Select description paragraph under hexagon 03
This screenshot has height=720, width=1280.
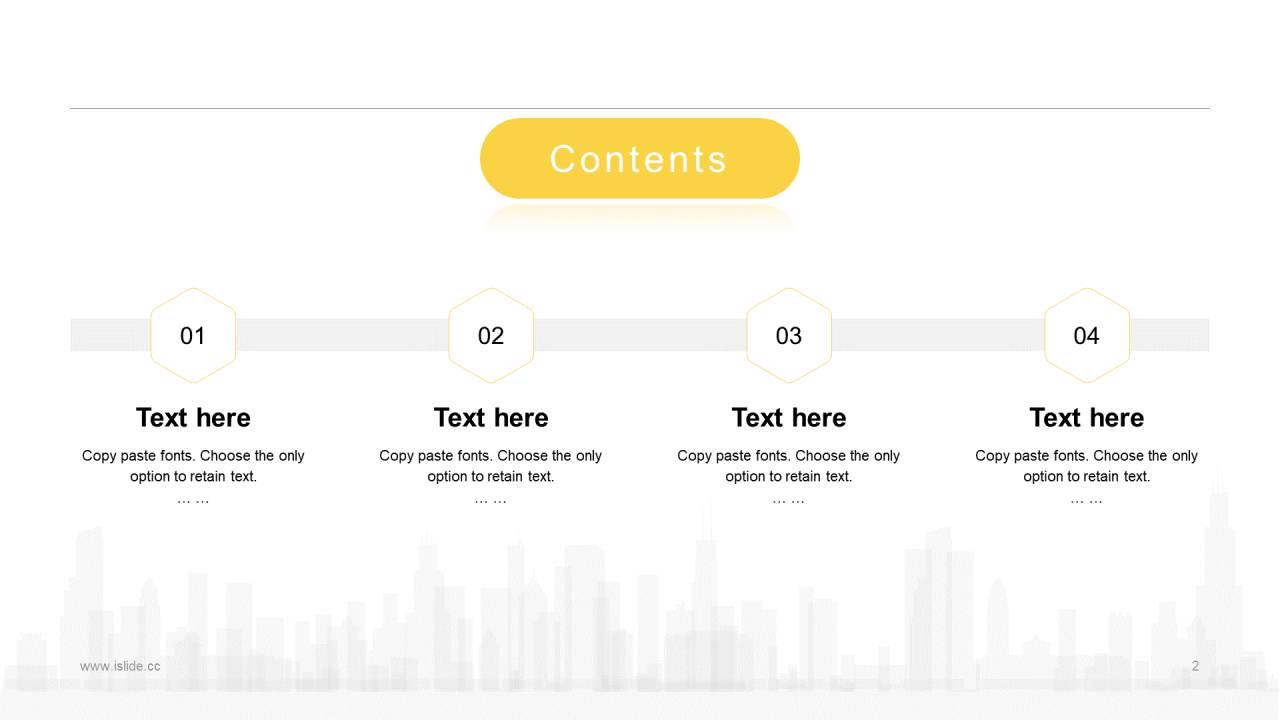789,476
